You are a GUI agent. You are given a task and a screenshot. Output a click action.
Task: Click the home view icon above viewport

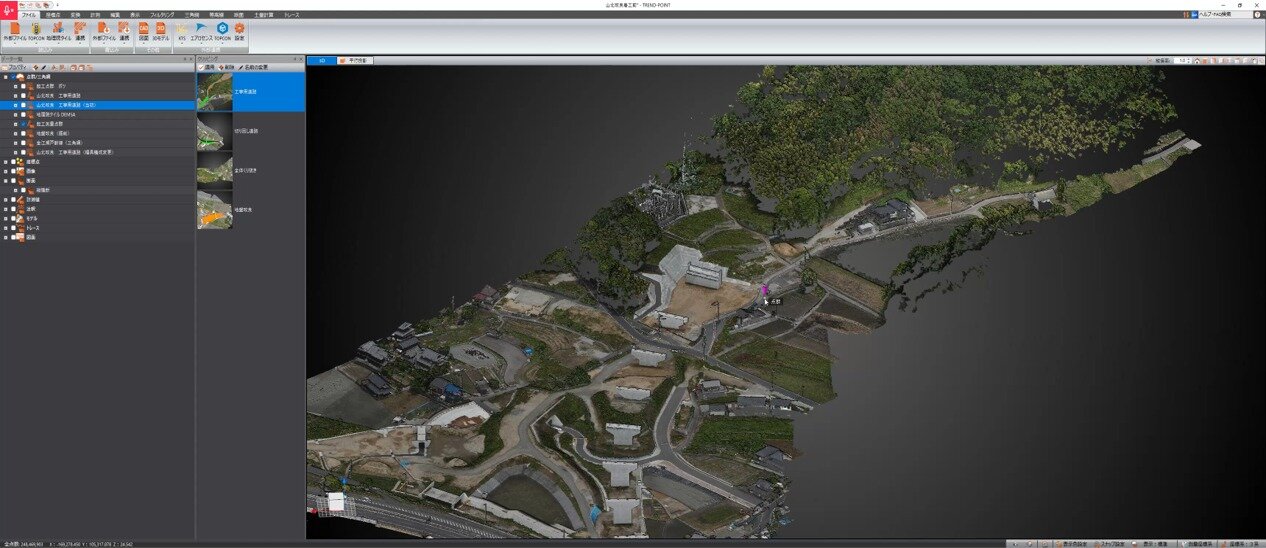tap(1198, 61)
